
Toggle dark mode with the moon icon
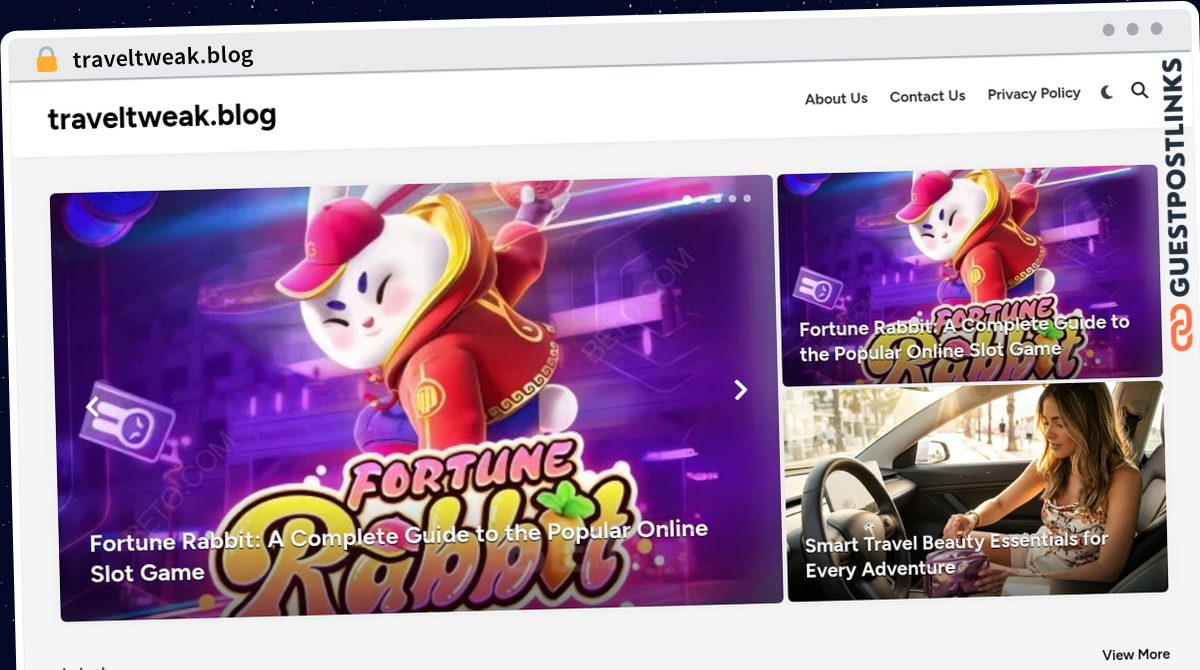point(1107,92)
